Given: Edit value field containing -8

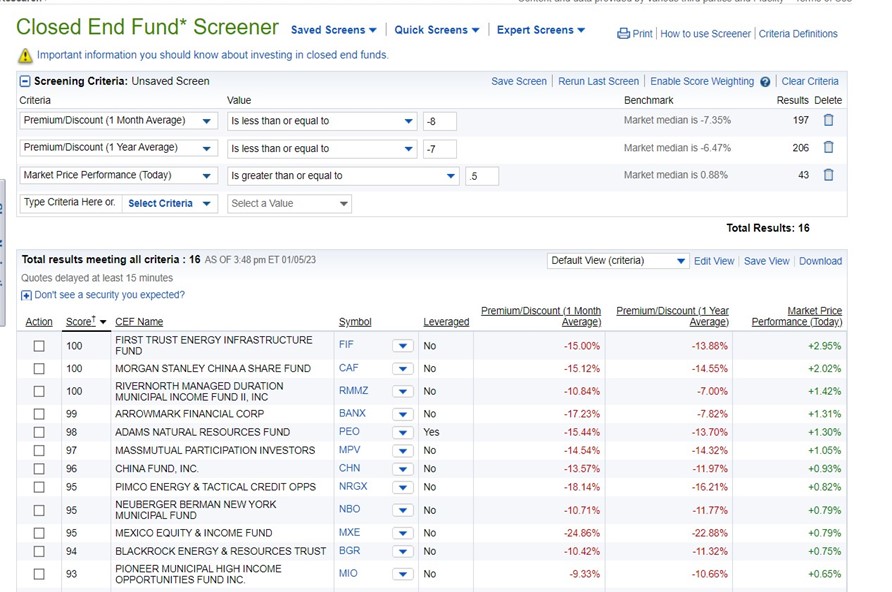Looking at the screenshot, I should point(439,121).
